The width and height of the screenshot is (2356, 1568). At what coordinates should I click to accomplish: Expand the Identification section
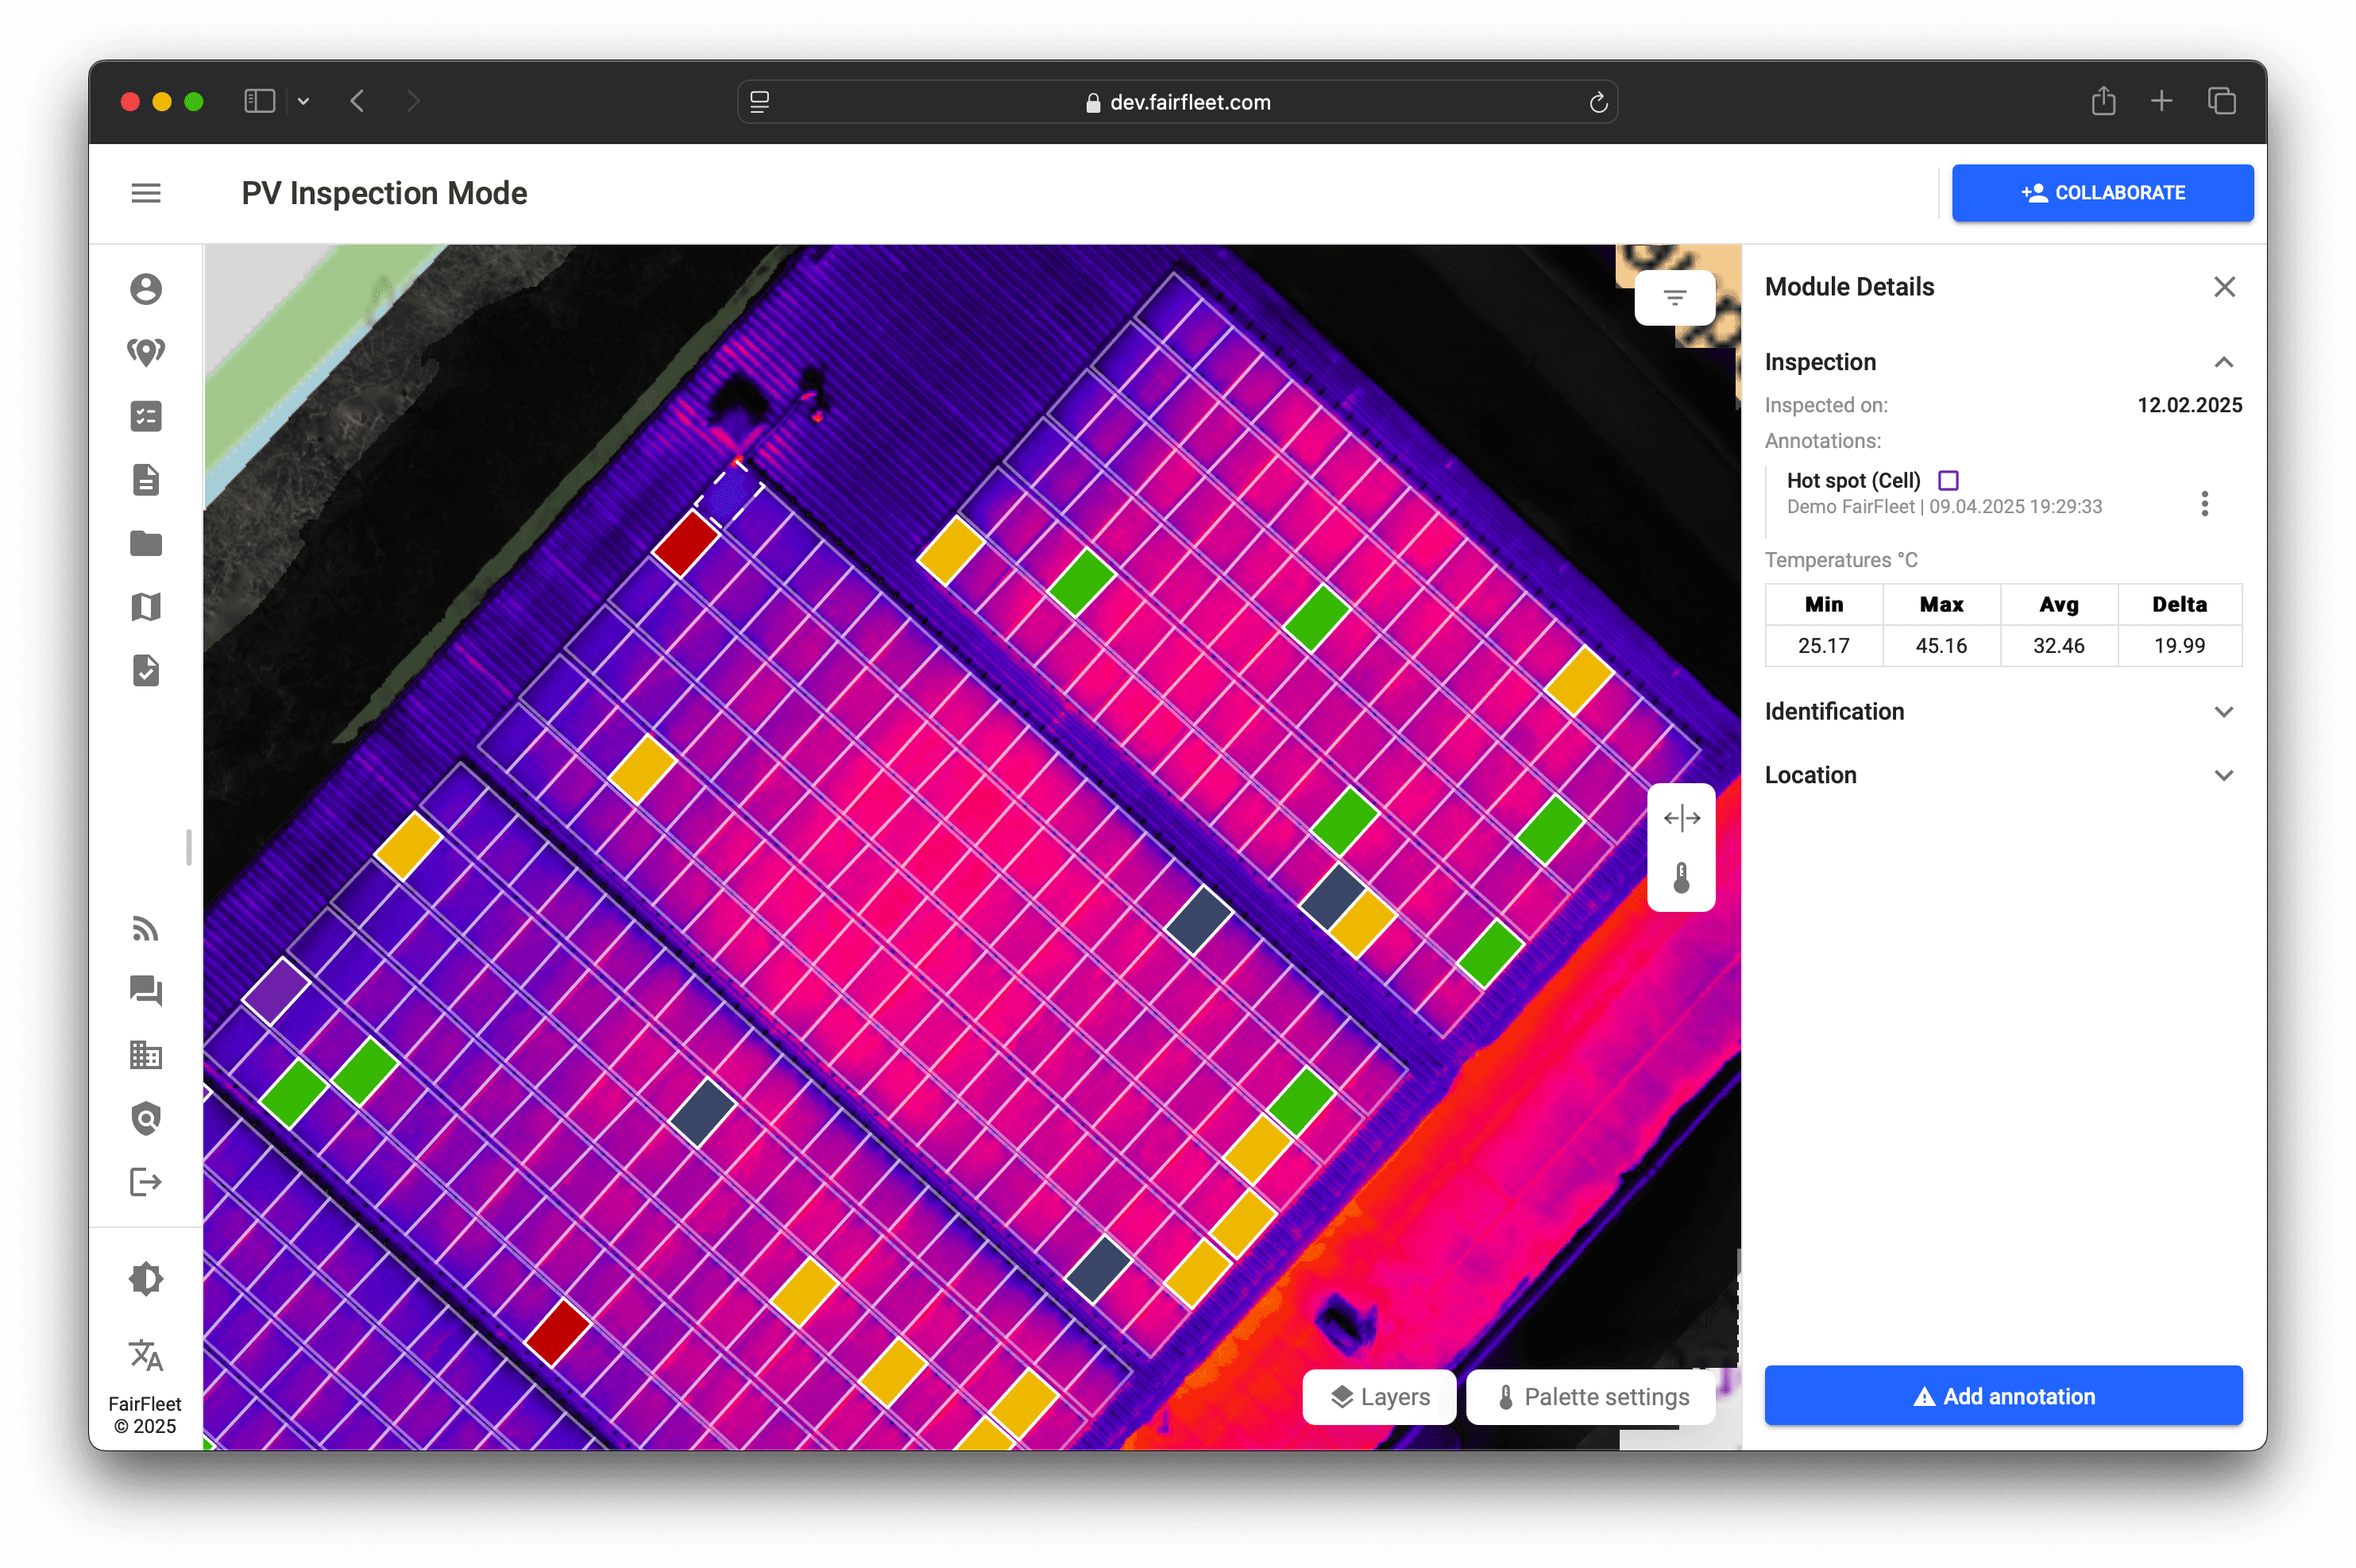tap(2223, 712)
